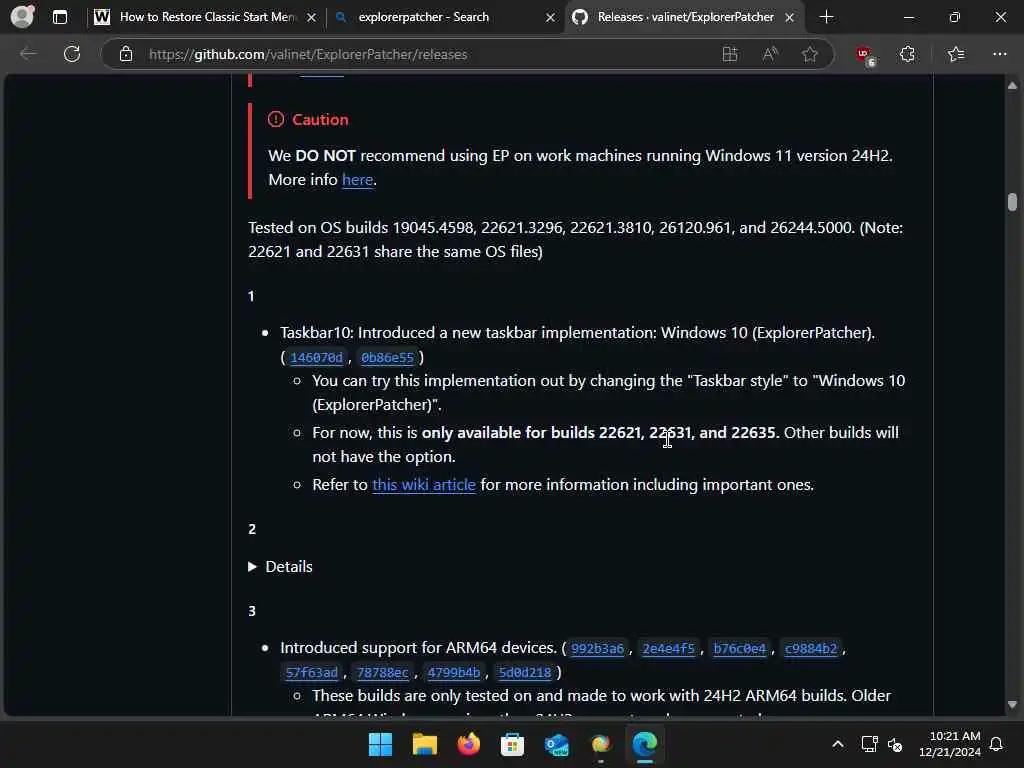Open the notifications bell icon
Image resolution: width=1024 pixels, height=768 pixels.
coord(997,744)
